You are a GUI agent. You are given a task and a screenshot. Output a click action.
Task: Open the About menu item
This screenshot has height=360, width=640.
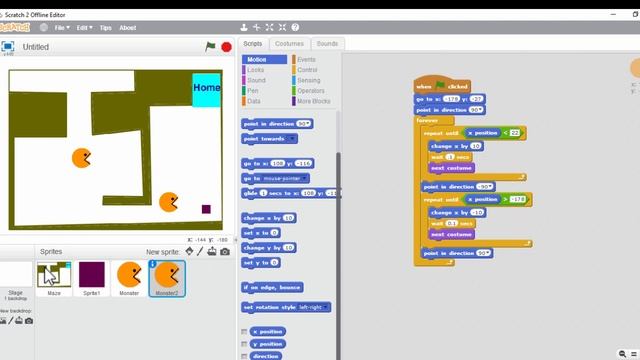pyautogui.click(x=128, y=28)
